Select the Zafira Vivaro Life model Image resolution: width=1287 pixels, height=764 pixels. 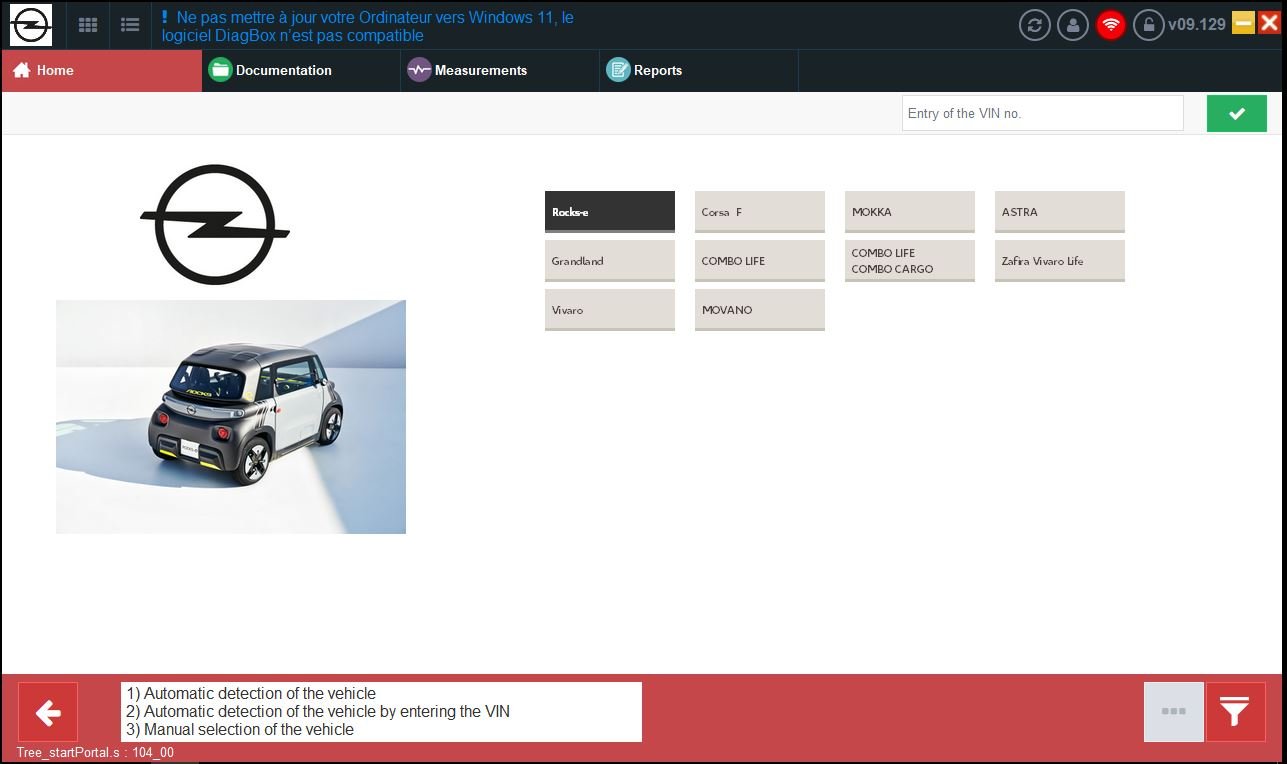pos(1060,261)
